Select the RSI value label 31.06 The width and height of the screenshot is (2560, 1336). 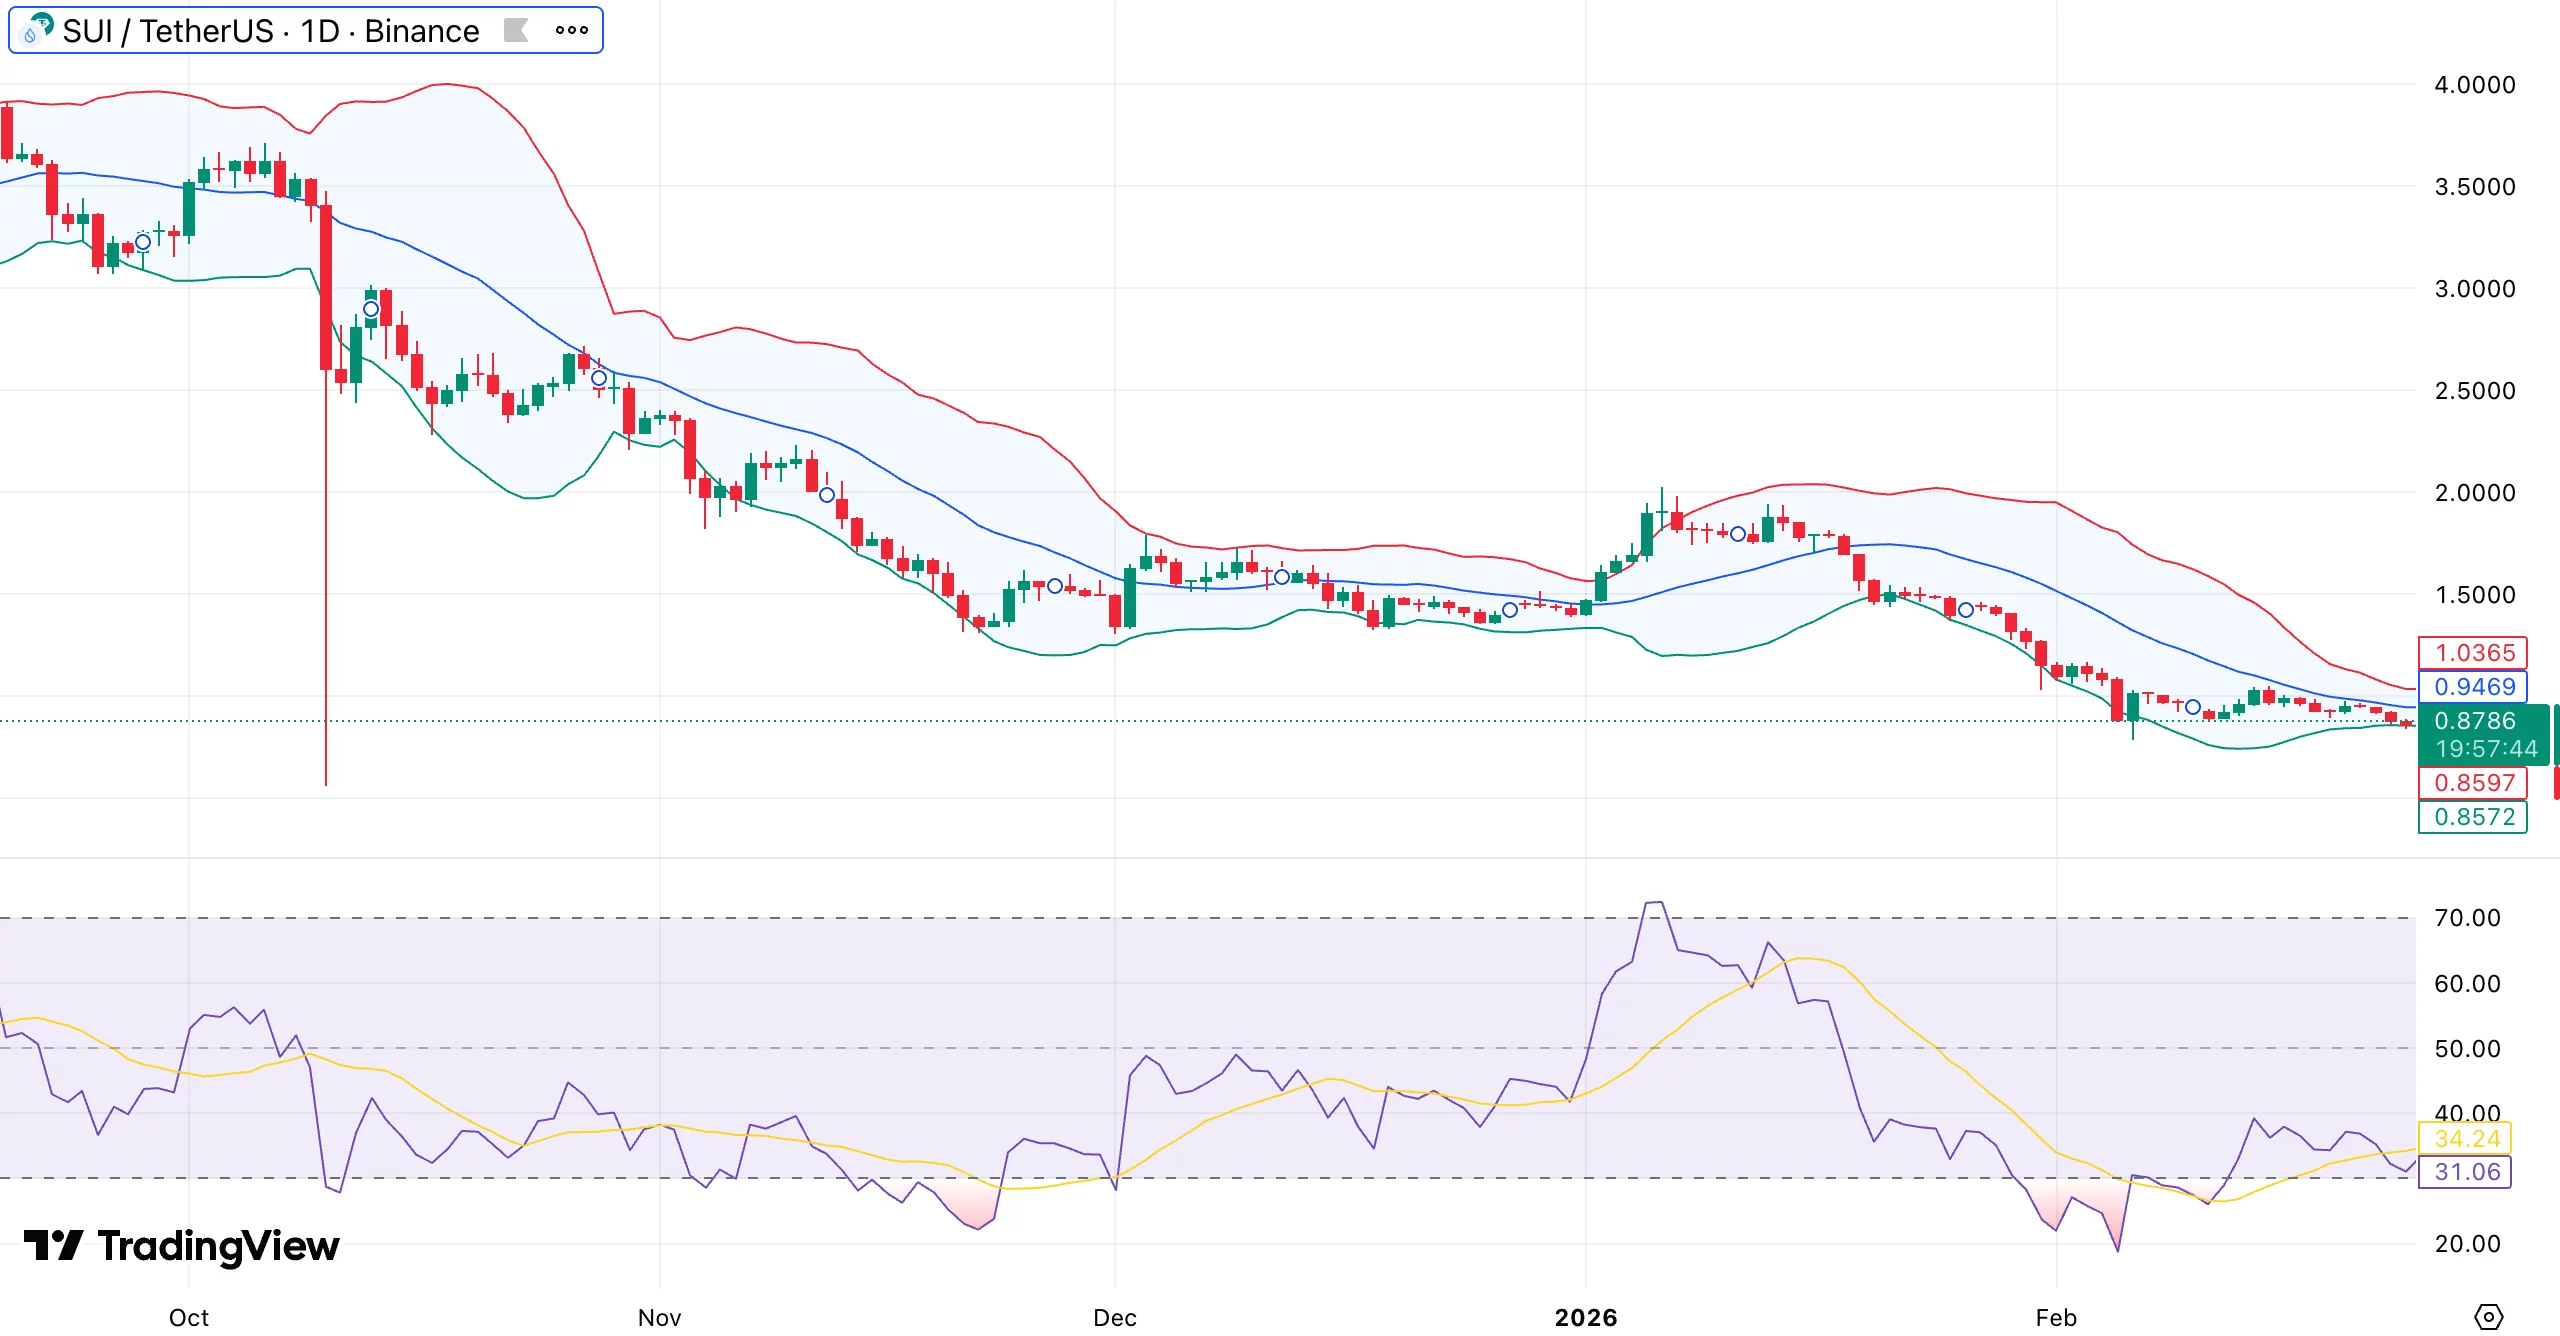coord(2465,1171)
